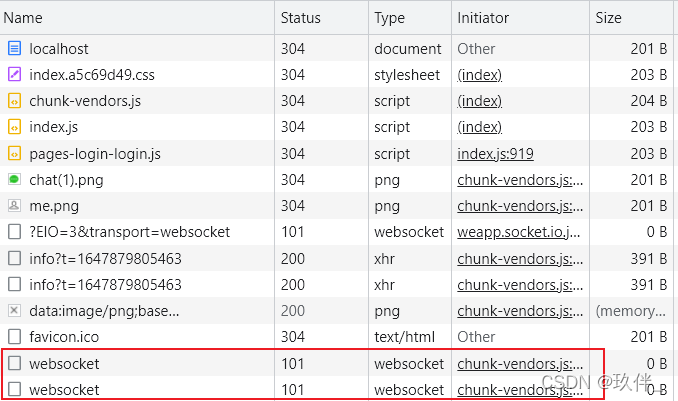
Task: Open the weapp.socket.io.j... initiator link
Action: pos(518,232)
